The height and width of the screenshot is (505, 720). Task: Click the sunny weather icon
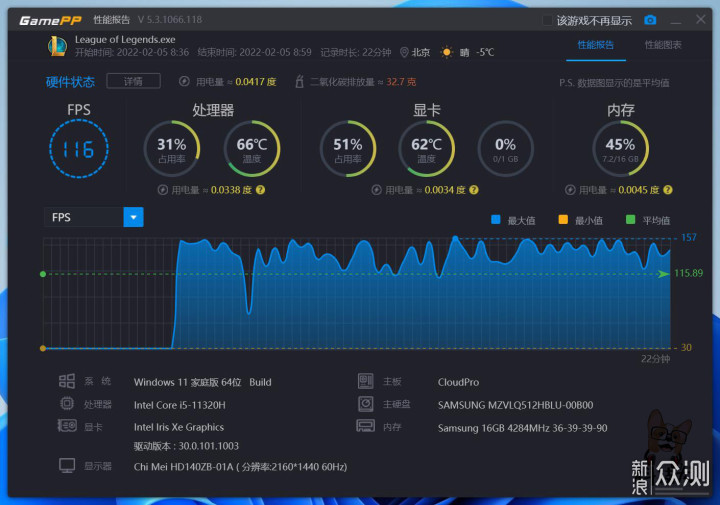click(x=446, y=52)
